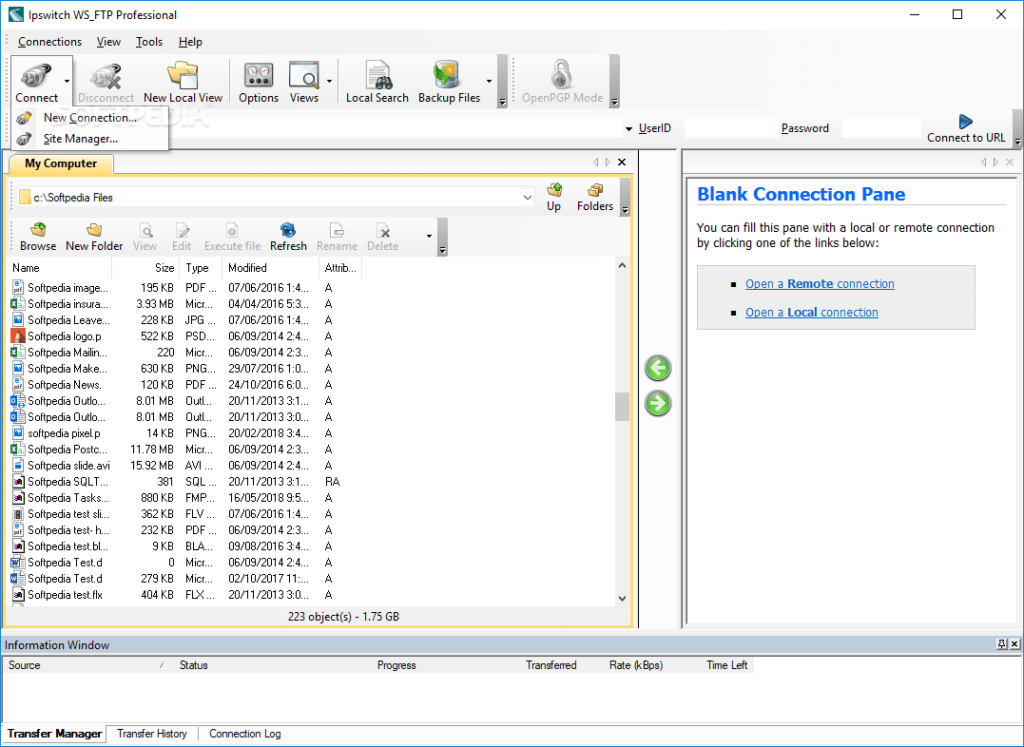Image resolution: width=1024 pixels, height=747 pixels.
Task: Create a New Folder in local pane
Action: click(94, 236)
